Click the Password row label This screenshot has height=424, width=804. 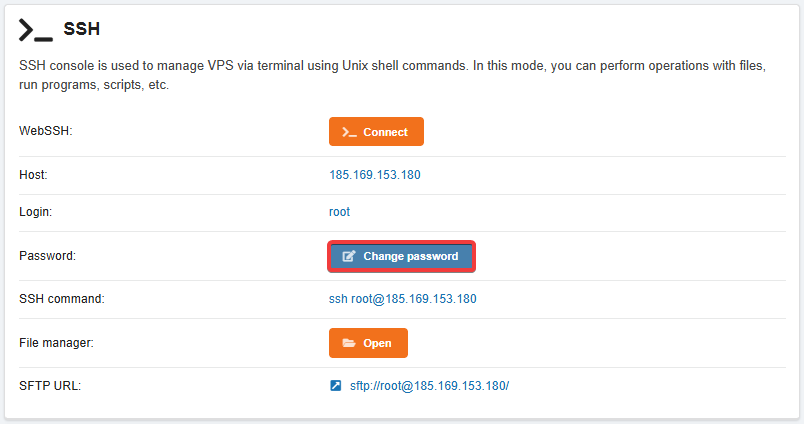tap(47, 256)
